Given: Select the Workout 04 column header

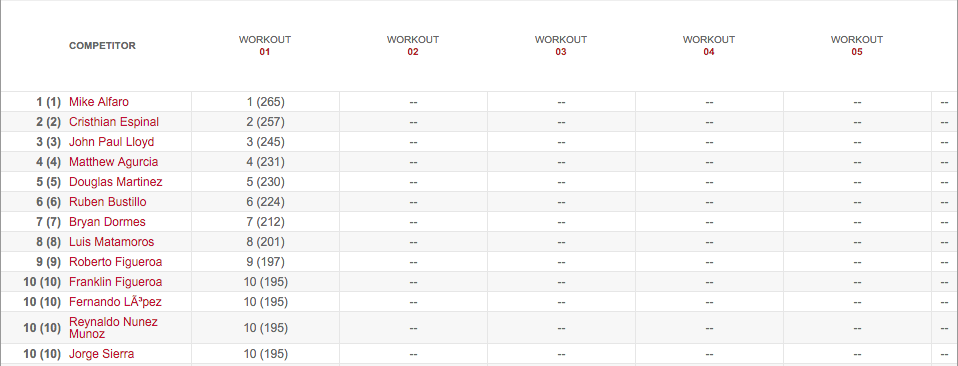Looking at the screenshot, I should pyautogui.click(x=709, y=46).
